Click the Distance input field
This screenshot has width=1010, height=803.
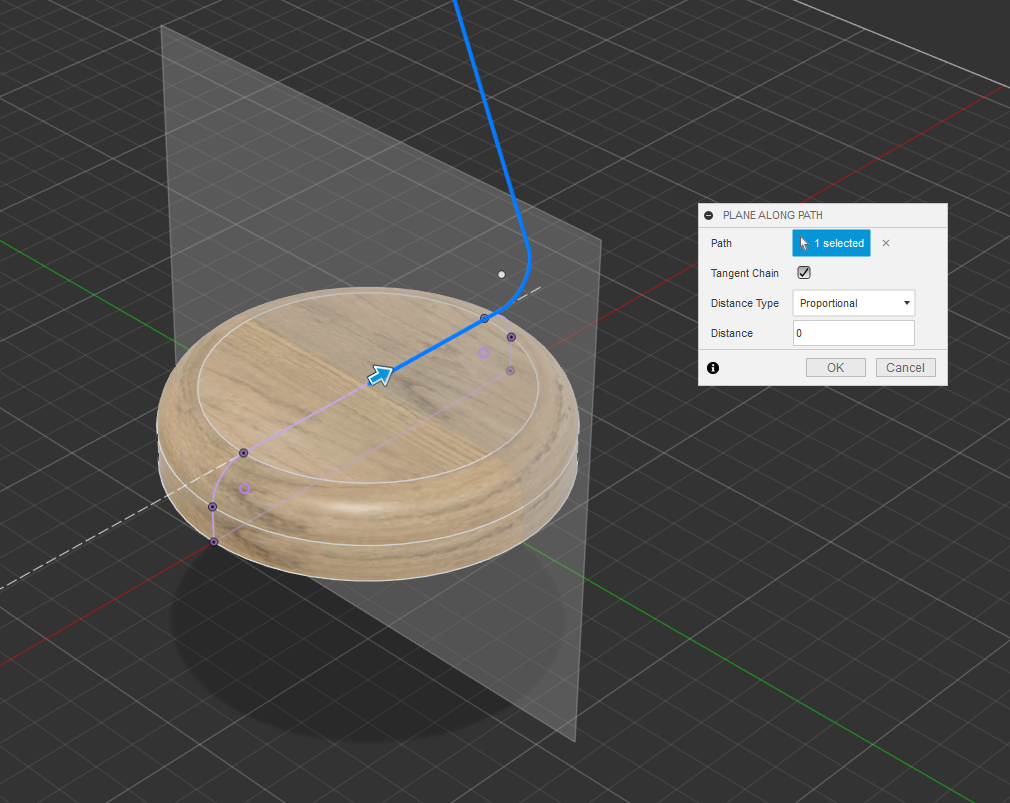pyautogui.click(x=853, y=333)
